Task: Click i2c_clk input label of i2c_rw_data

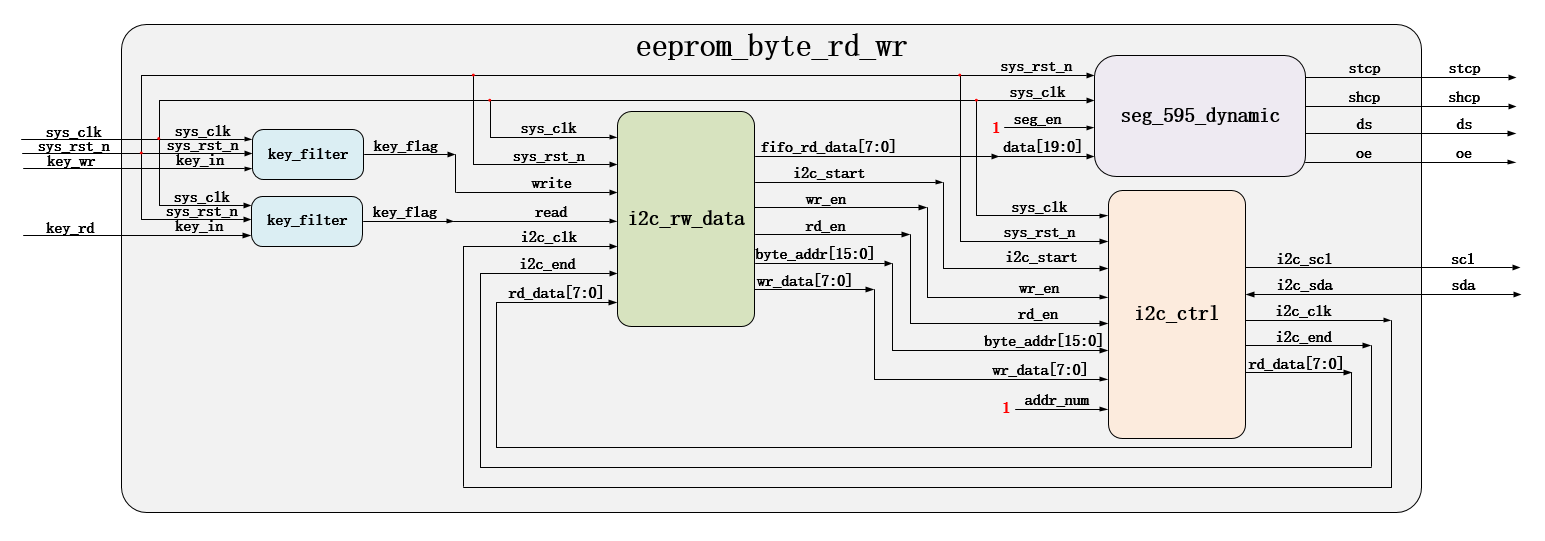Action: pyautogui.click(x=549, y=238)
